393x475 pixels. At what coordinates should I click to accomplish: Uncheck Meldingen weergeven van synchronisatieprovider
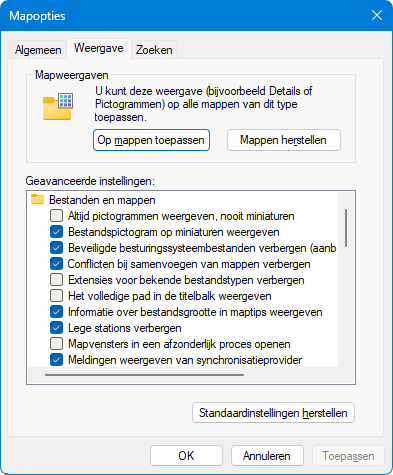pos(57,360)
